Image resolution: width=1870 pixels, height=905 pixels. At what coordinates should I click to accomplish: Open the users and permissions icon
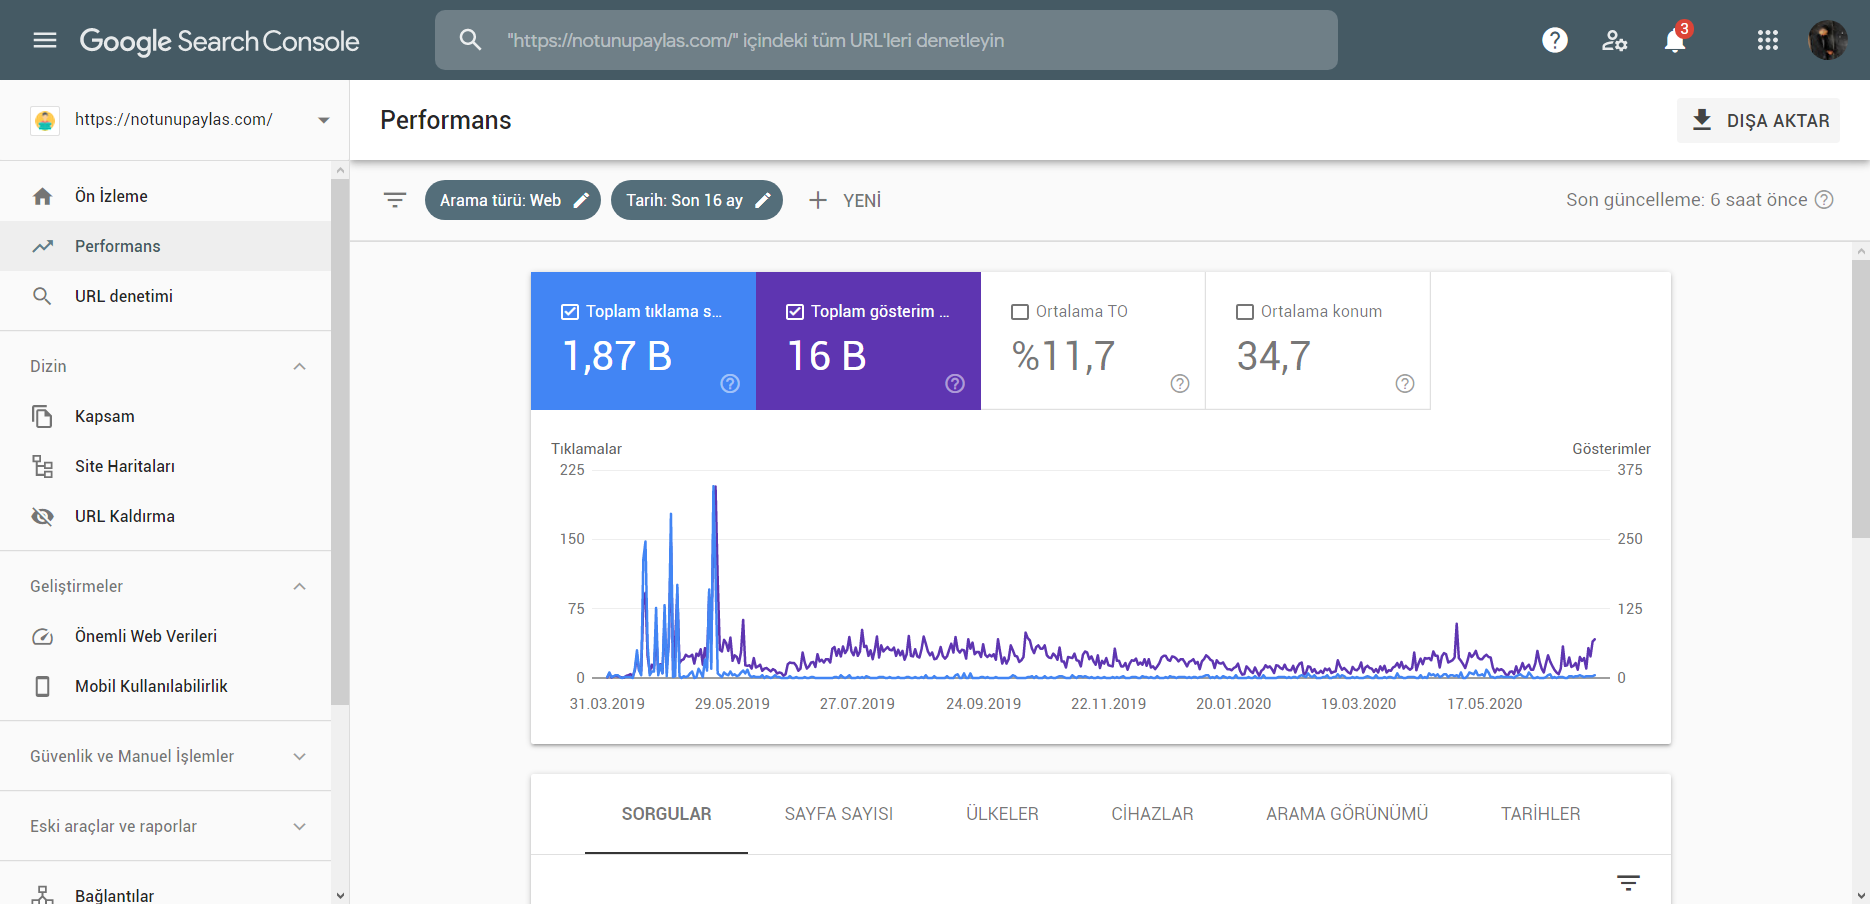point(1615,40)
